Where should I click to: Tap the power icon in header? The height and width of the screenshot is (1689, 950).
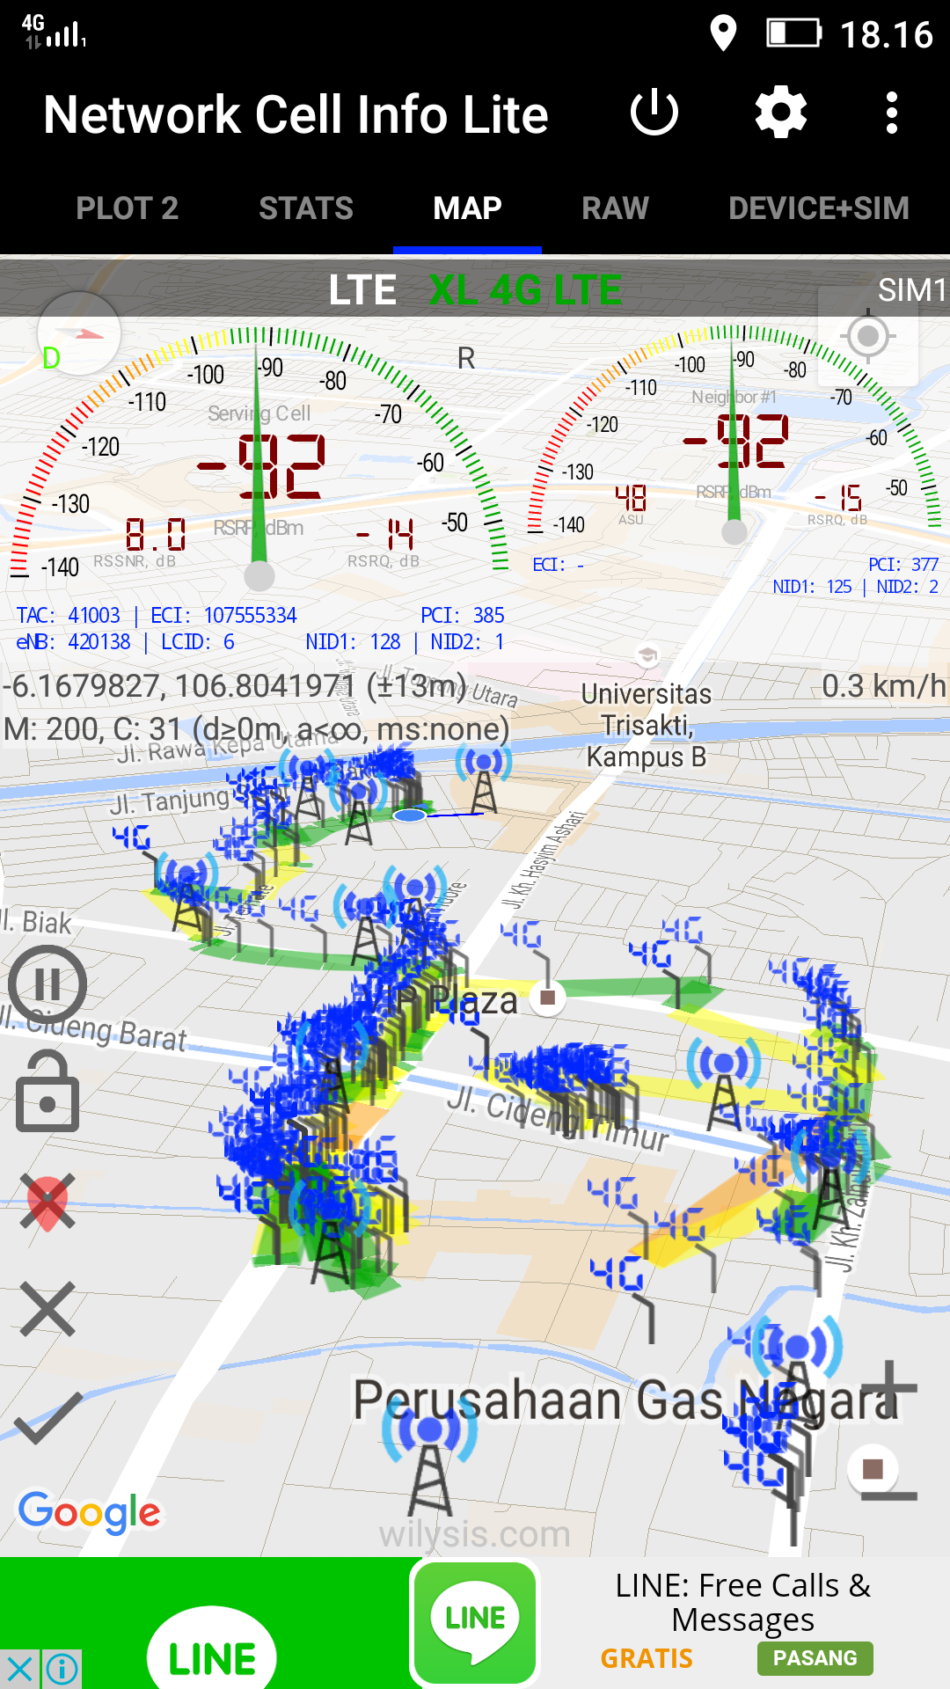pos(654,113)
